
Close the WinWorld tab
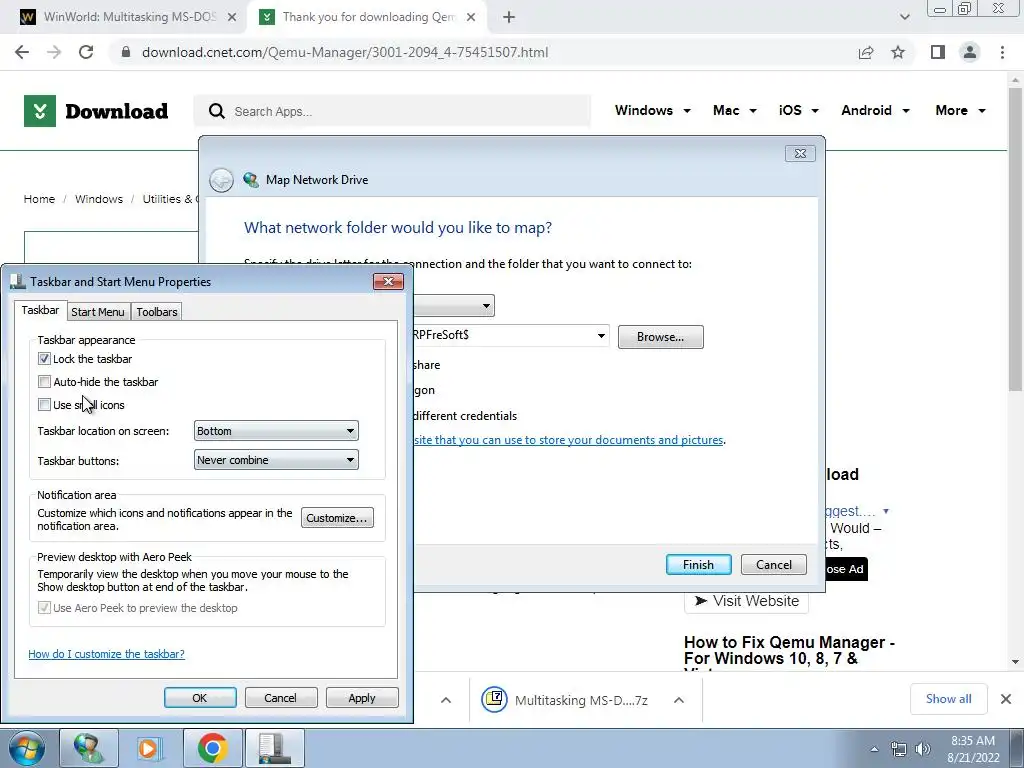[x=232, y=17]
